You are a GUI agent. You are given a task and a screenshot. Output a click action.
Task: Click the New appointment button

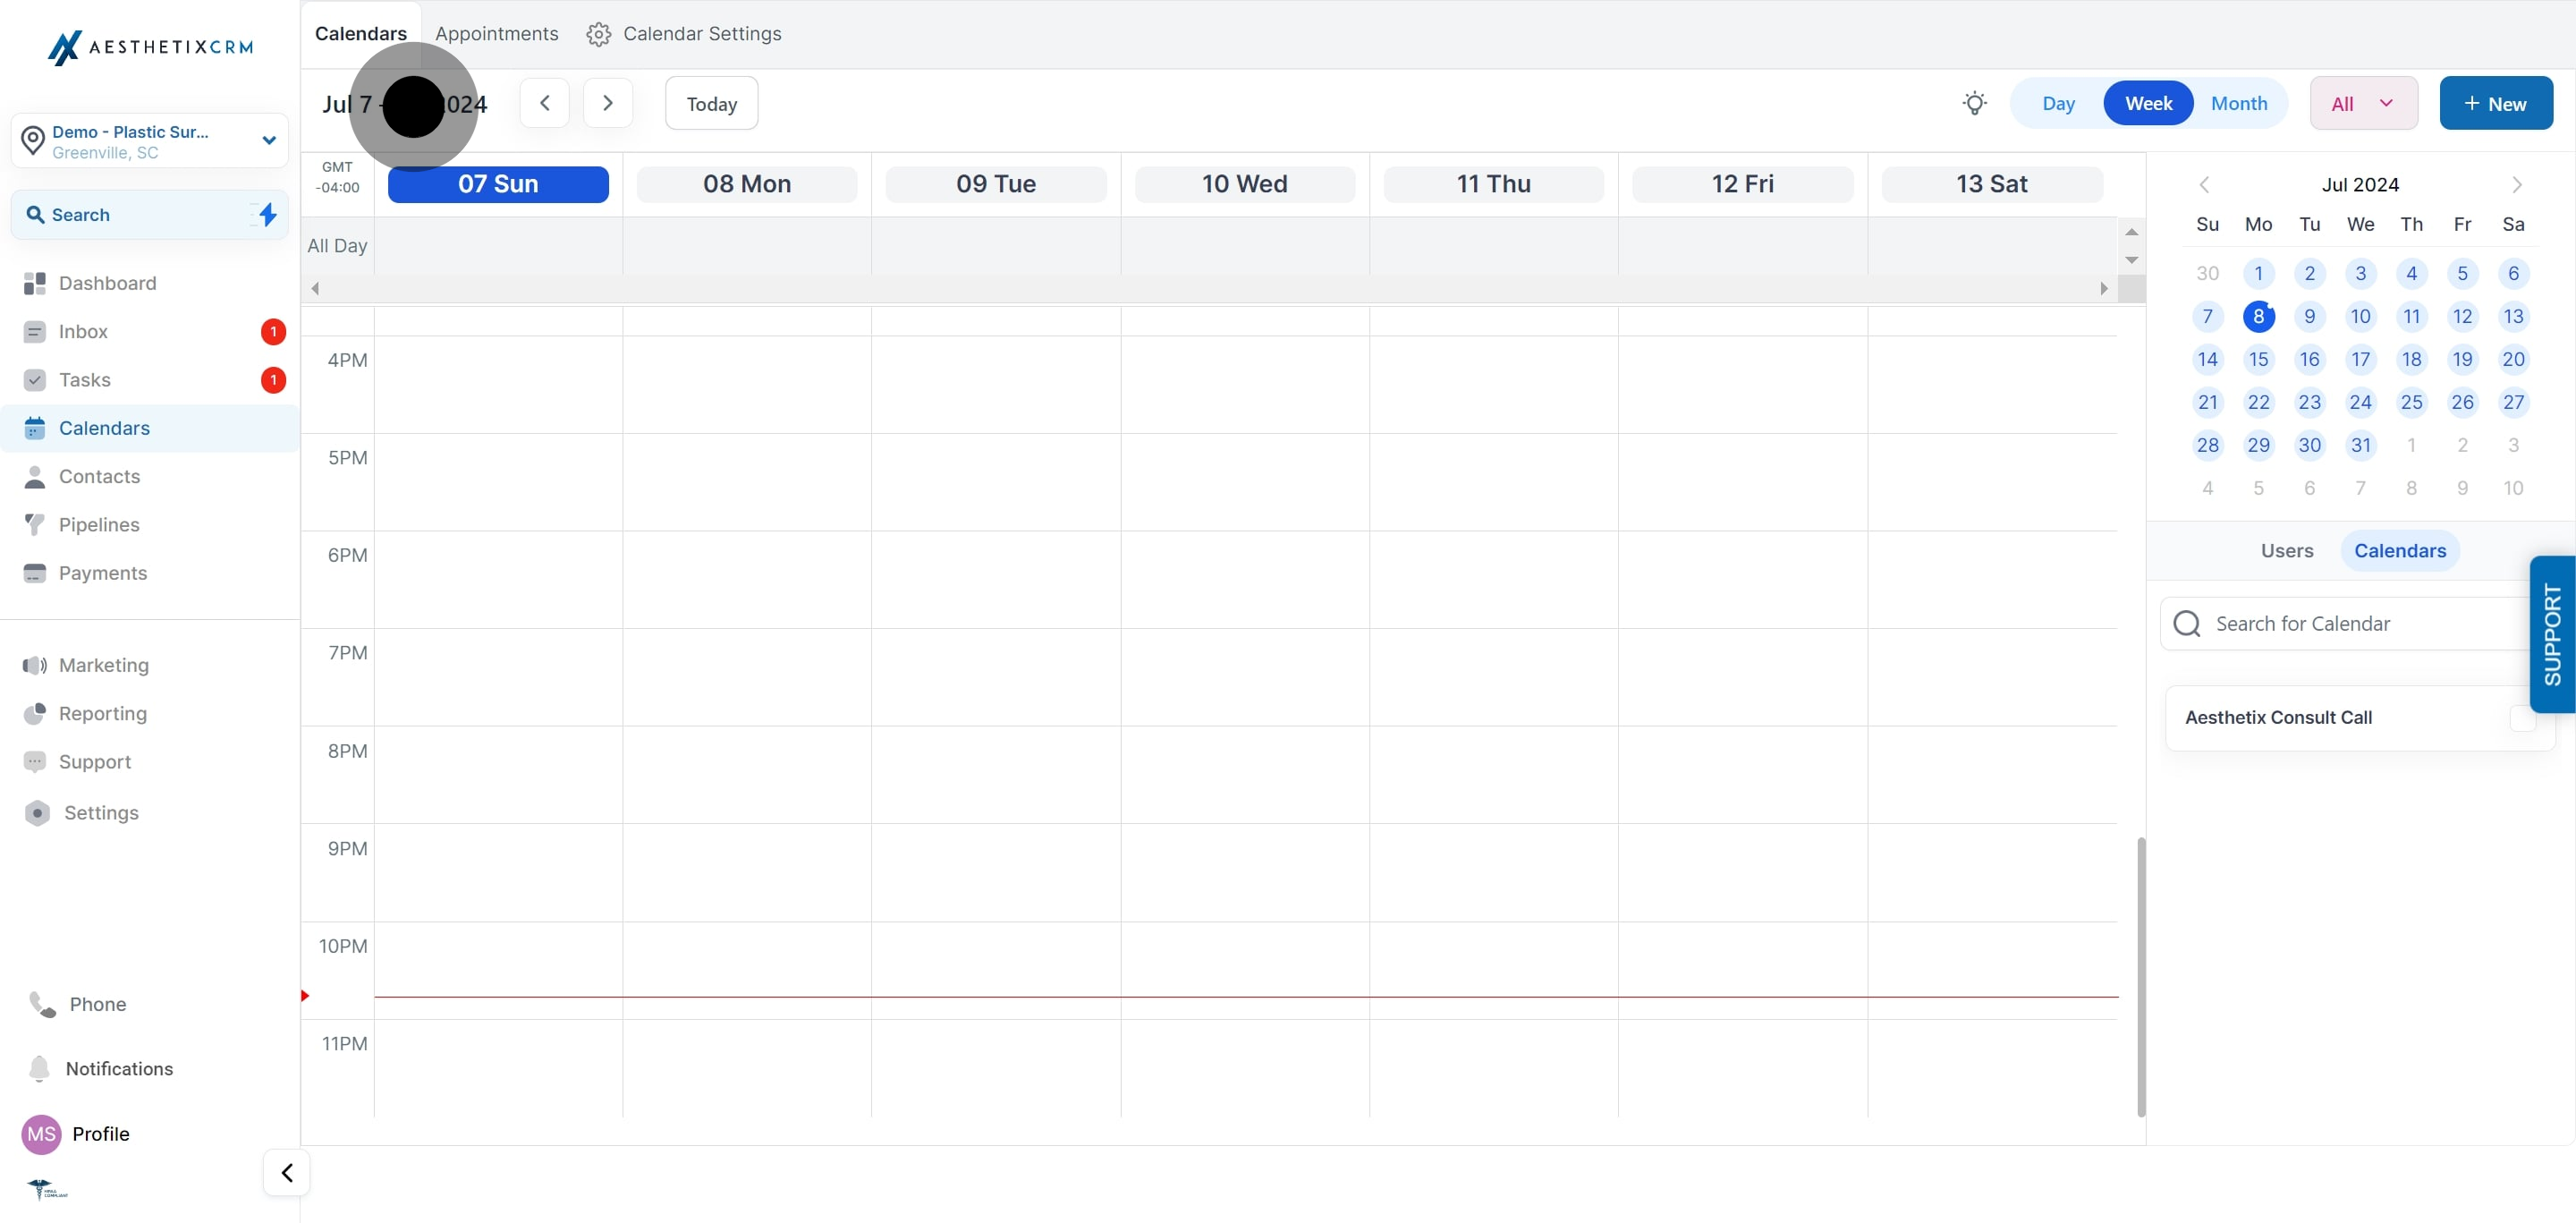[x=2495, y=103]
